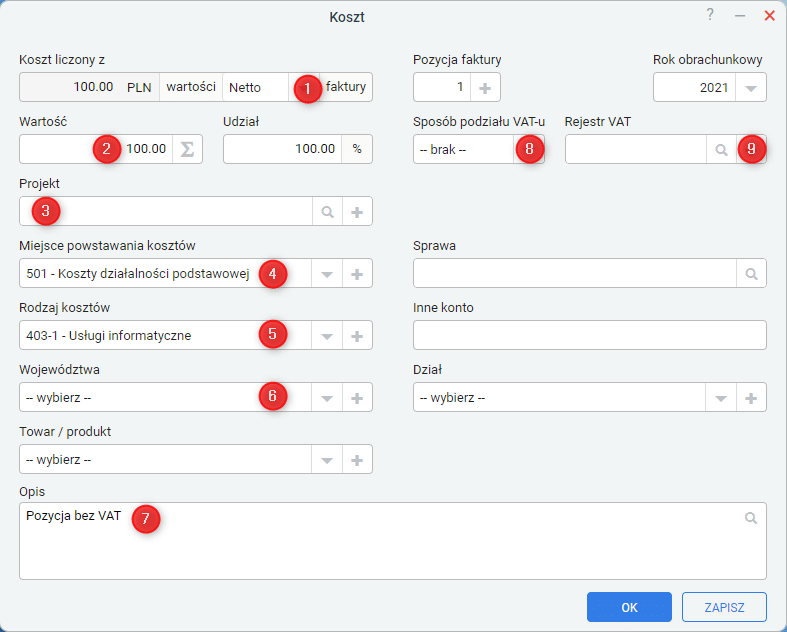Add new Miejsce powstawania kosztów entry
The image size is (787, 632).
(357, 274)
